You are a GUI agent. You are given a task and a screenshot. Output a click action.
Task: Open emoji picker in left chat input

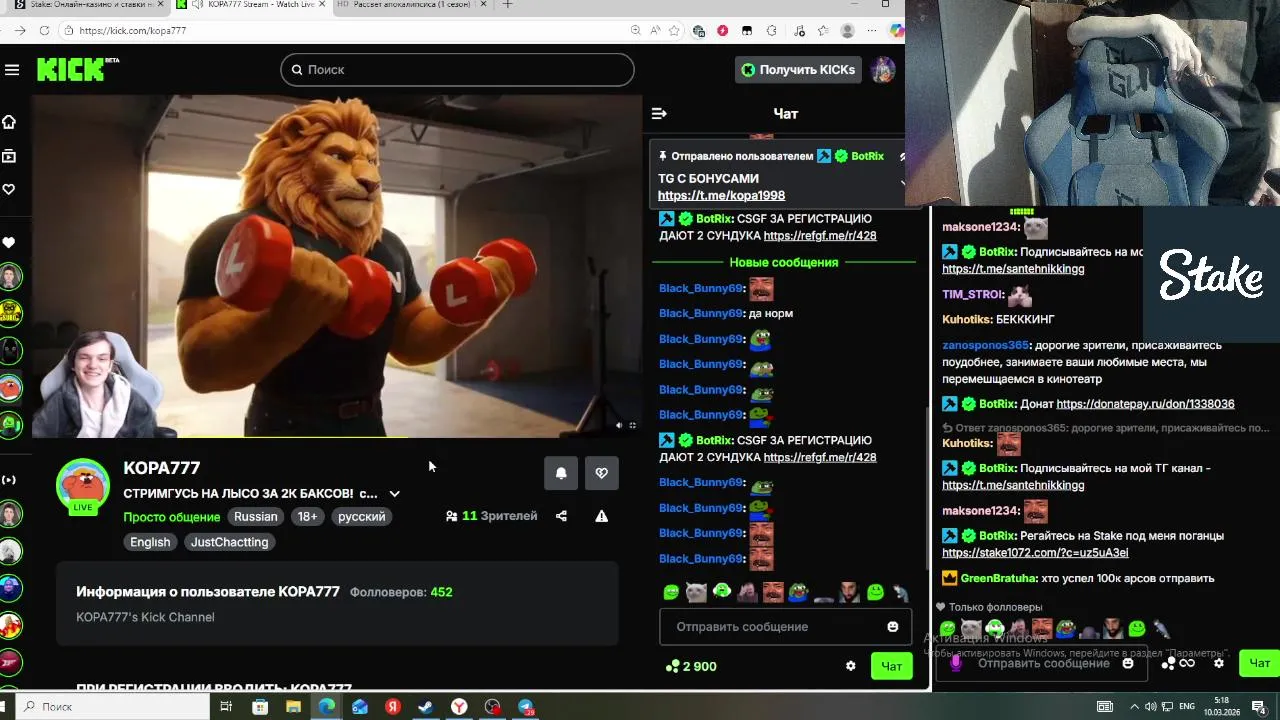(x=892, y=627)
